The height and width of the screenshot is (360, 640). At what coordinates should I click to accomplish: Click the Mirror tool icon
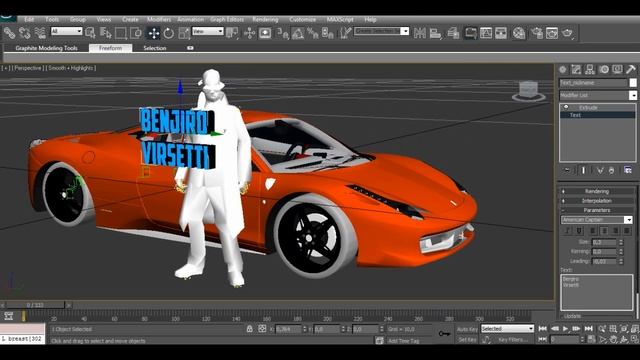420,33
